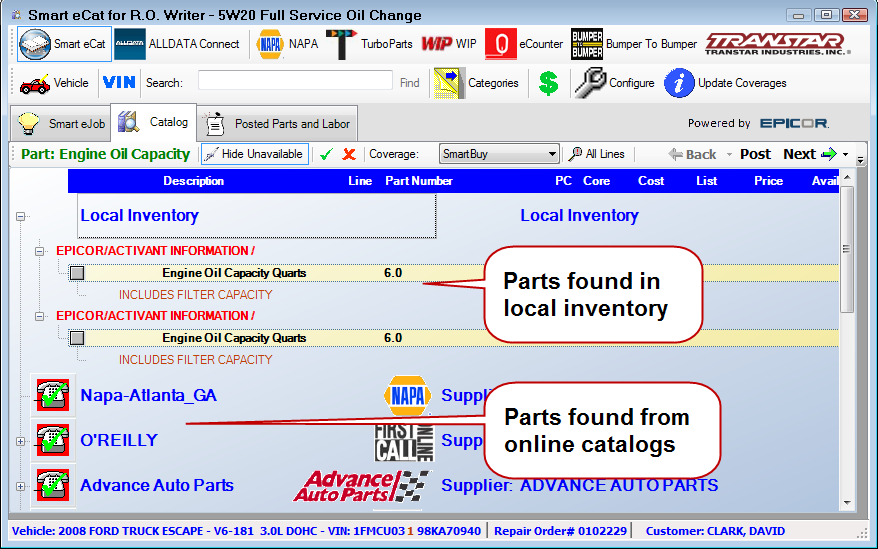Viewport: 878px width, 549px height.
Task: Toggle the Hide Unavailable button
Action: (254, 154)
